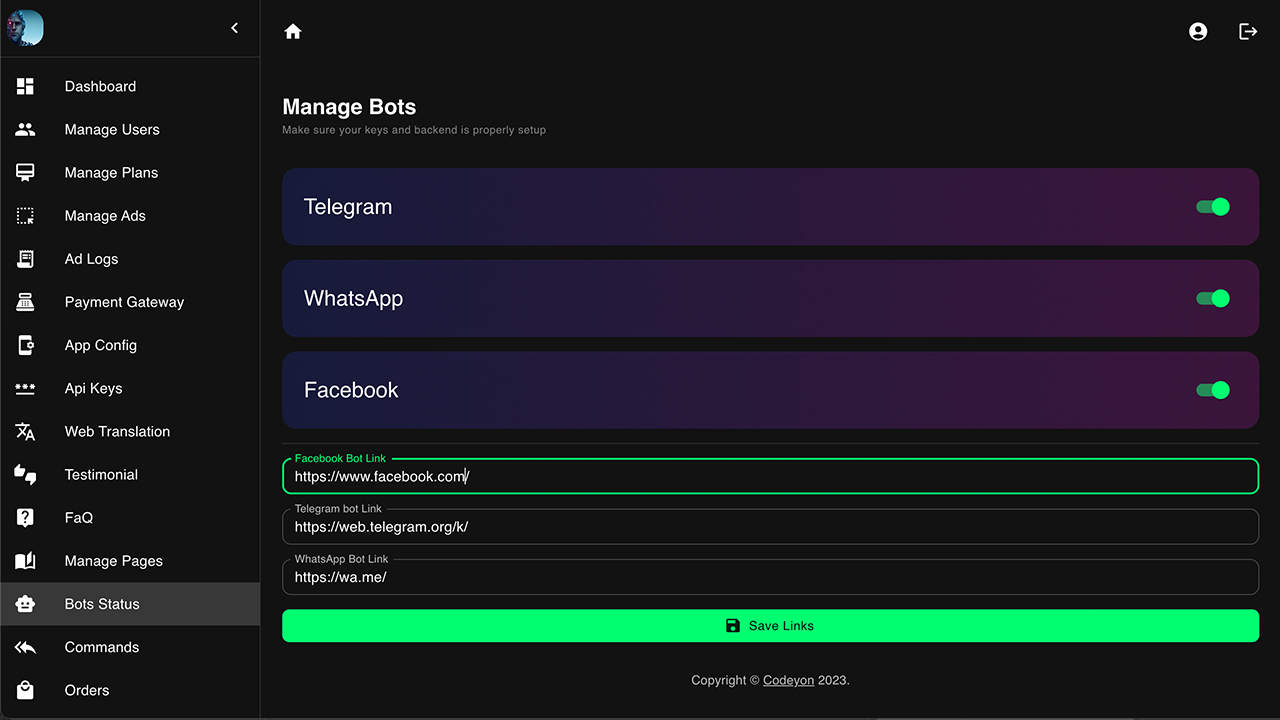1280x720 pixels.
Task: Open the Api Keys menu item
Action: (x=130, y=388)
